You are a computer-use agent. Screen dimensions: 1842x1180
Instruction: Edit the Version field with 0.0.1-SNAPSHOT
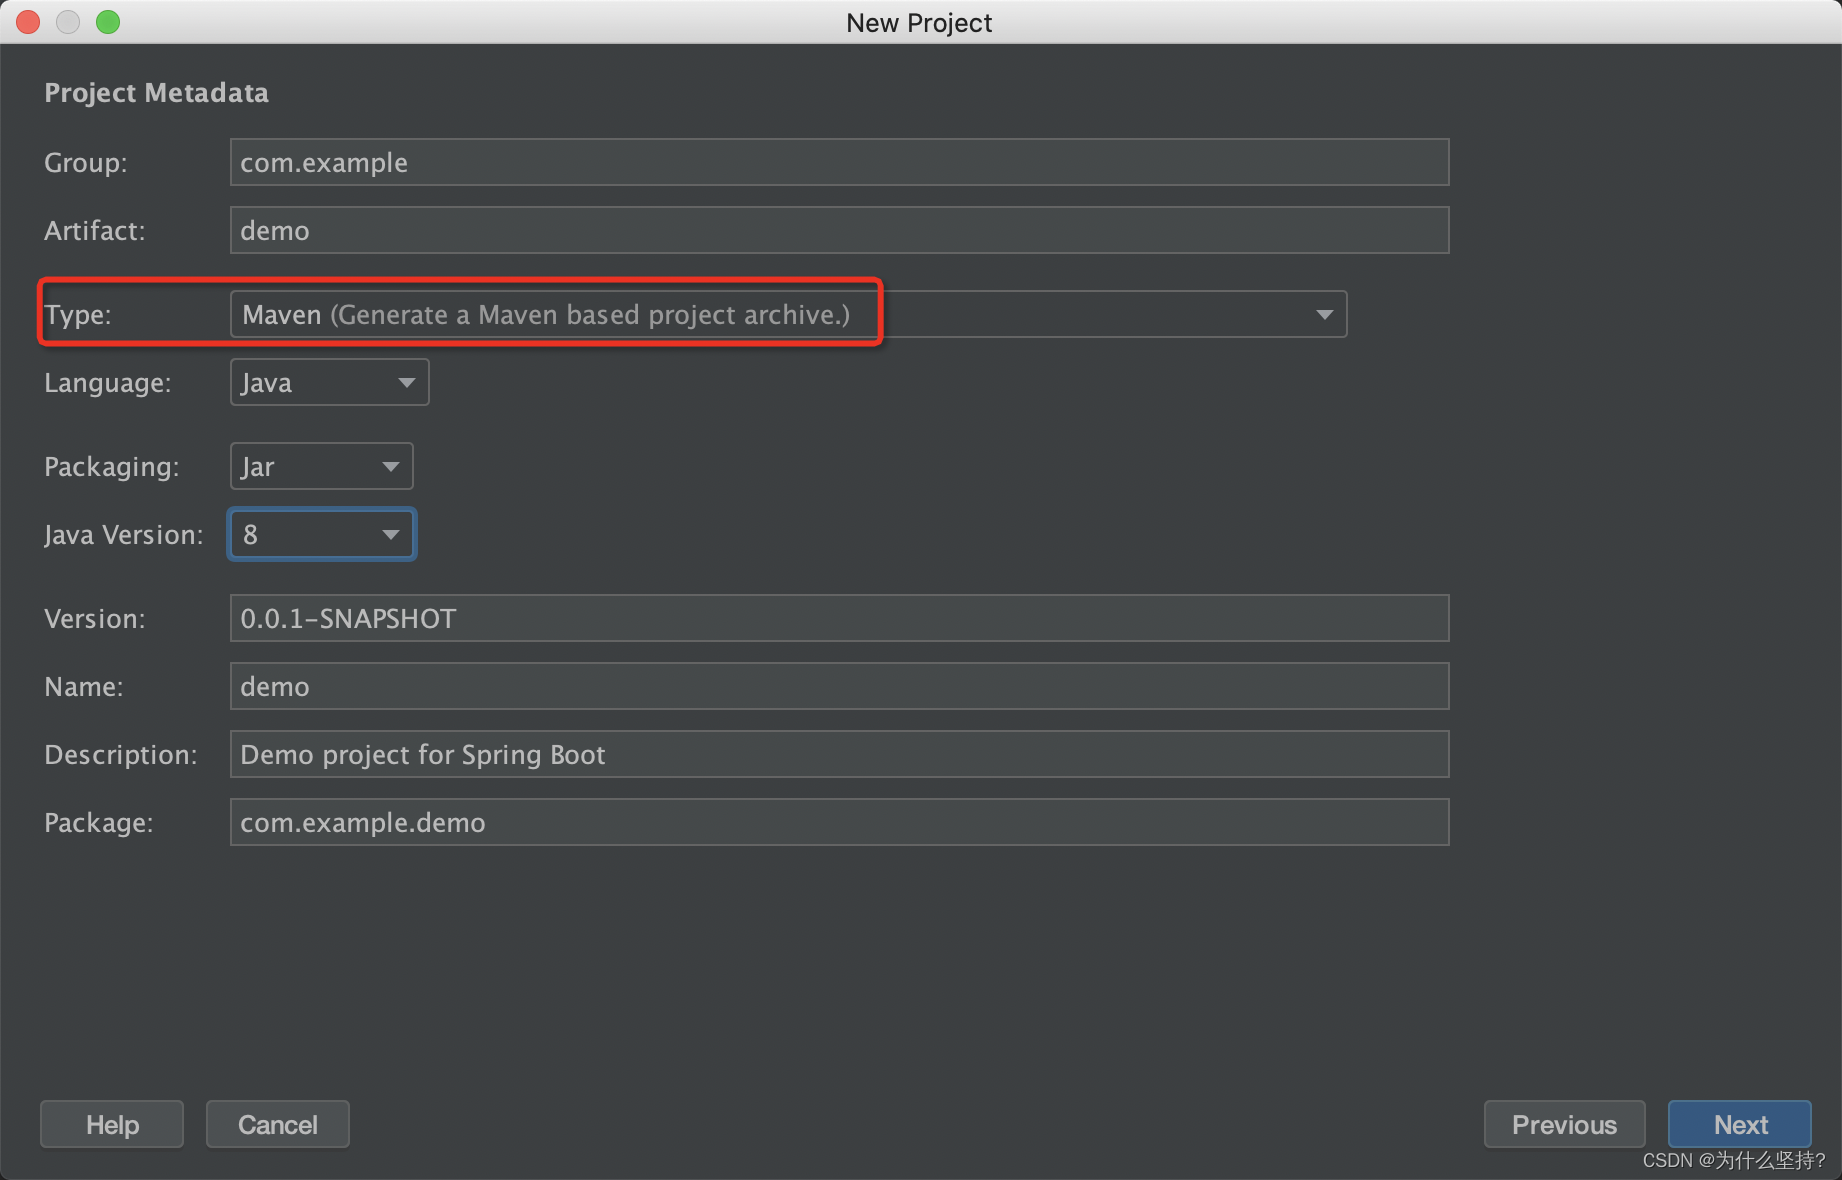point(839,618)
